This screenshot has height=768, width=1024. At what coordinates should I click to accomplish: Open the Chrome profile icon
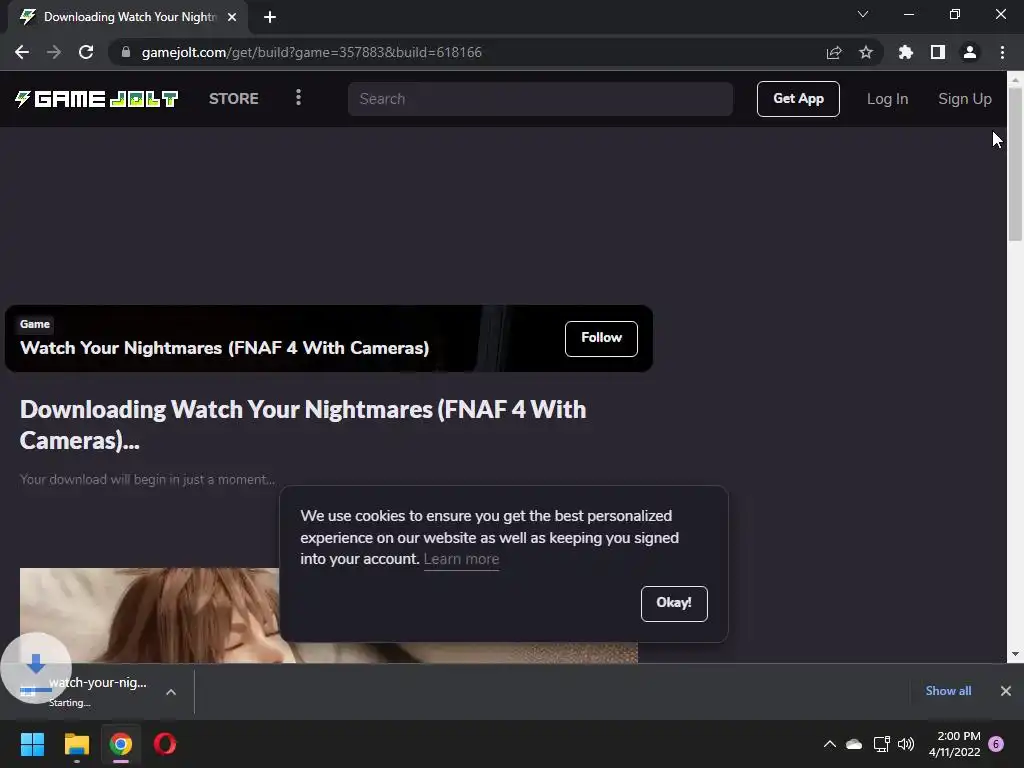tap(970, 52)
